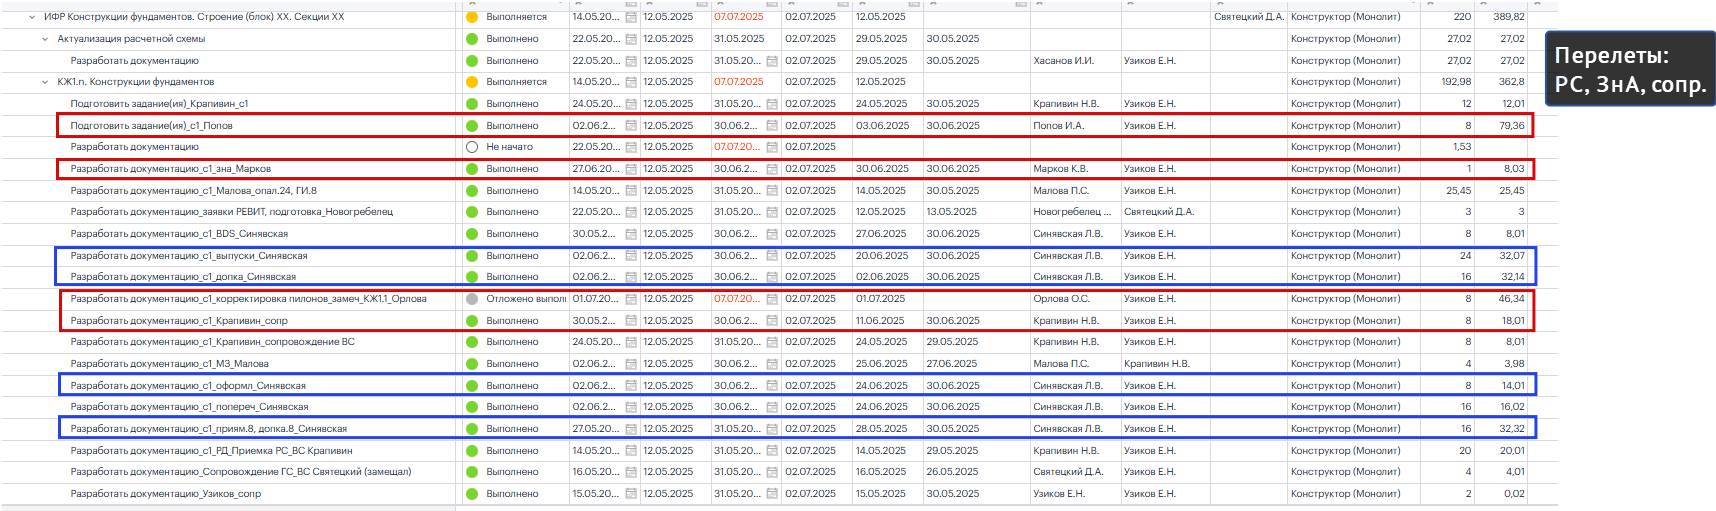Open end date calendar in the Не начато row

(772, 147)
